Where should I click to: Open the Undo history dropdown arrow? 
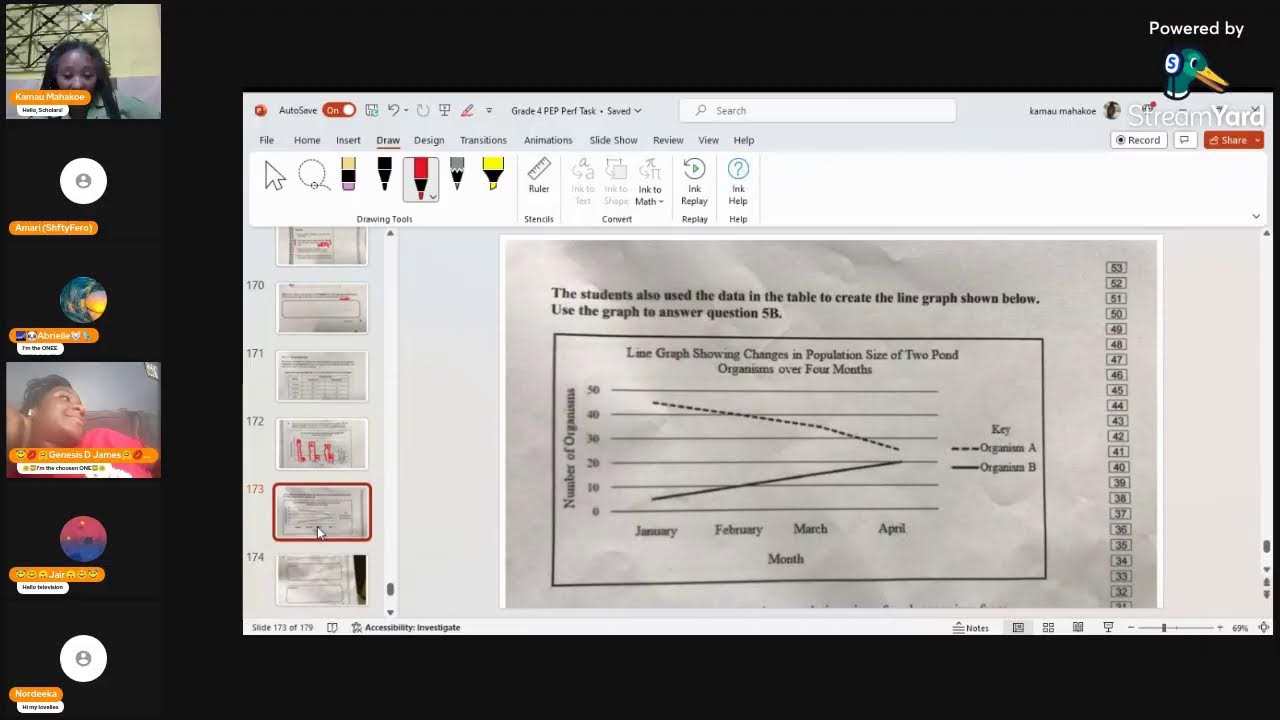406,111
